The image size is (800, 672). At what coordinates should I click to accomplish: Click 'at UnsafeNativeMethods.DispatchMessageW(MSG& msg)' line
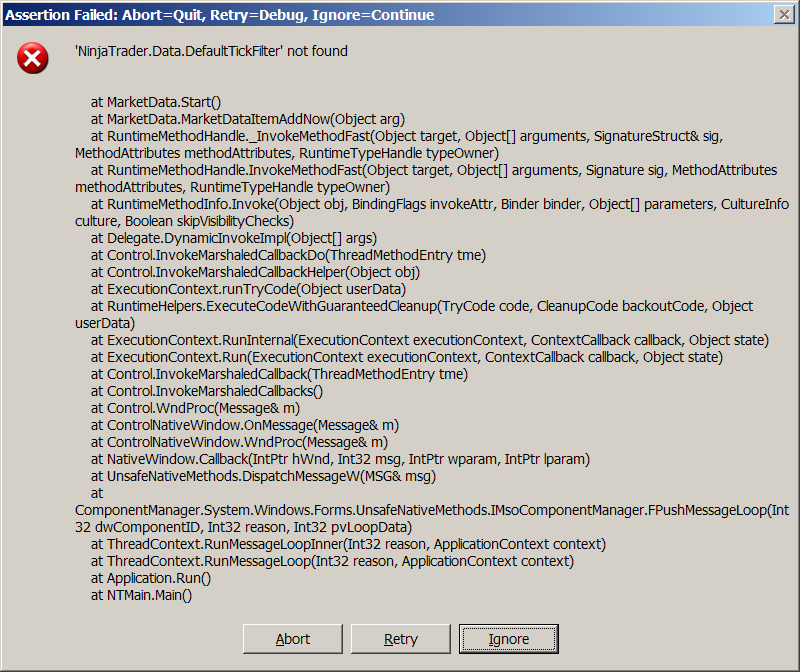coord(263,476)
